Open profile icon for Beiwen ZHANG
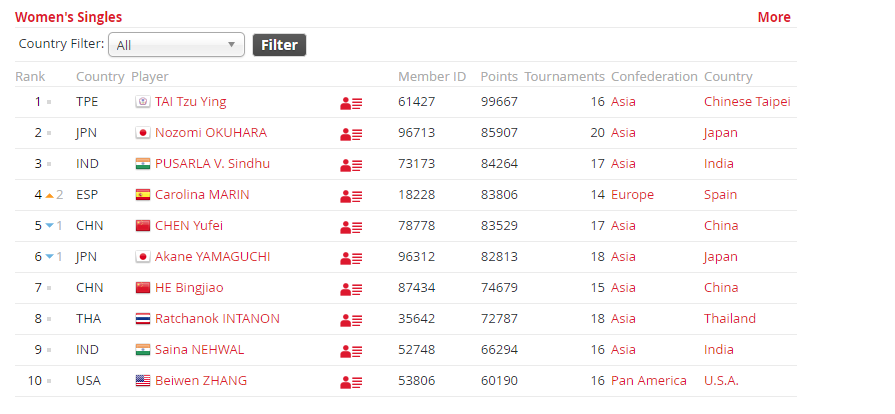Image resolution: width=895 pixels, height=414 pixels. pos(351,382)
